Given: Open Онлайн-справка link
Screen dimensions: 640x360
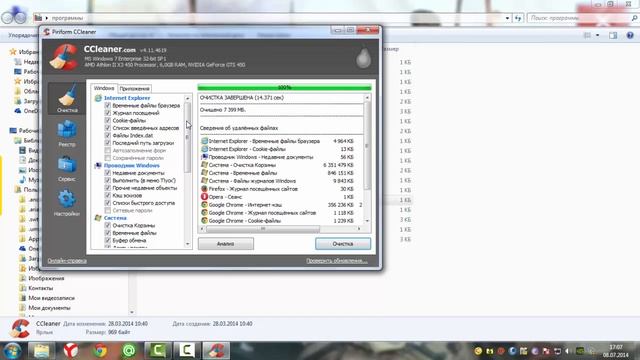Looking at the screenshot, I should (67, 261).
